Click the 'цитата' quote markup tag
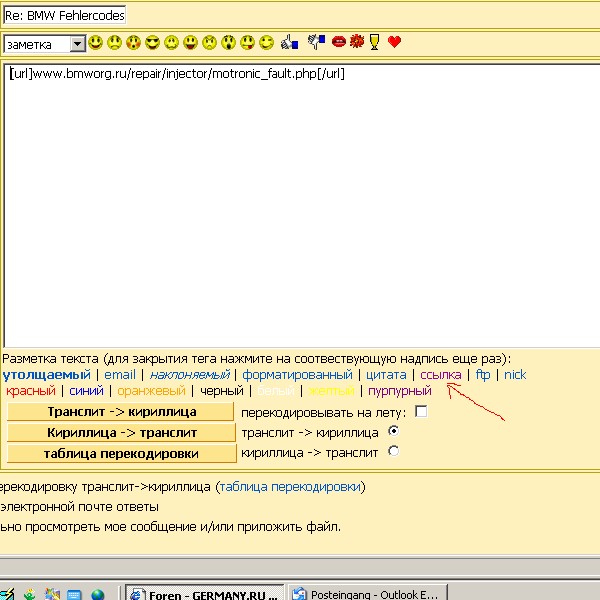The width and height of the screenshot is (600, 600). pyautogui.click(x=386, y=375)
